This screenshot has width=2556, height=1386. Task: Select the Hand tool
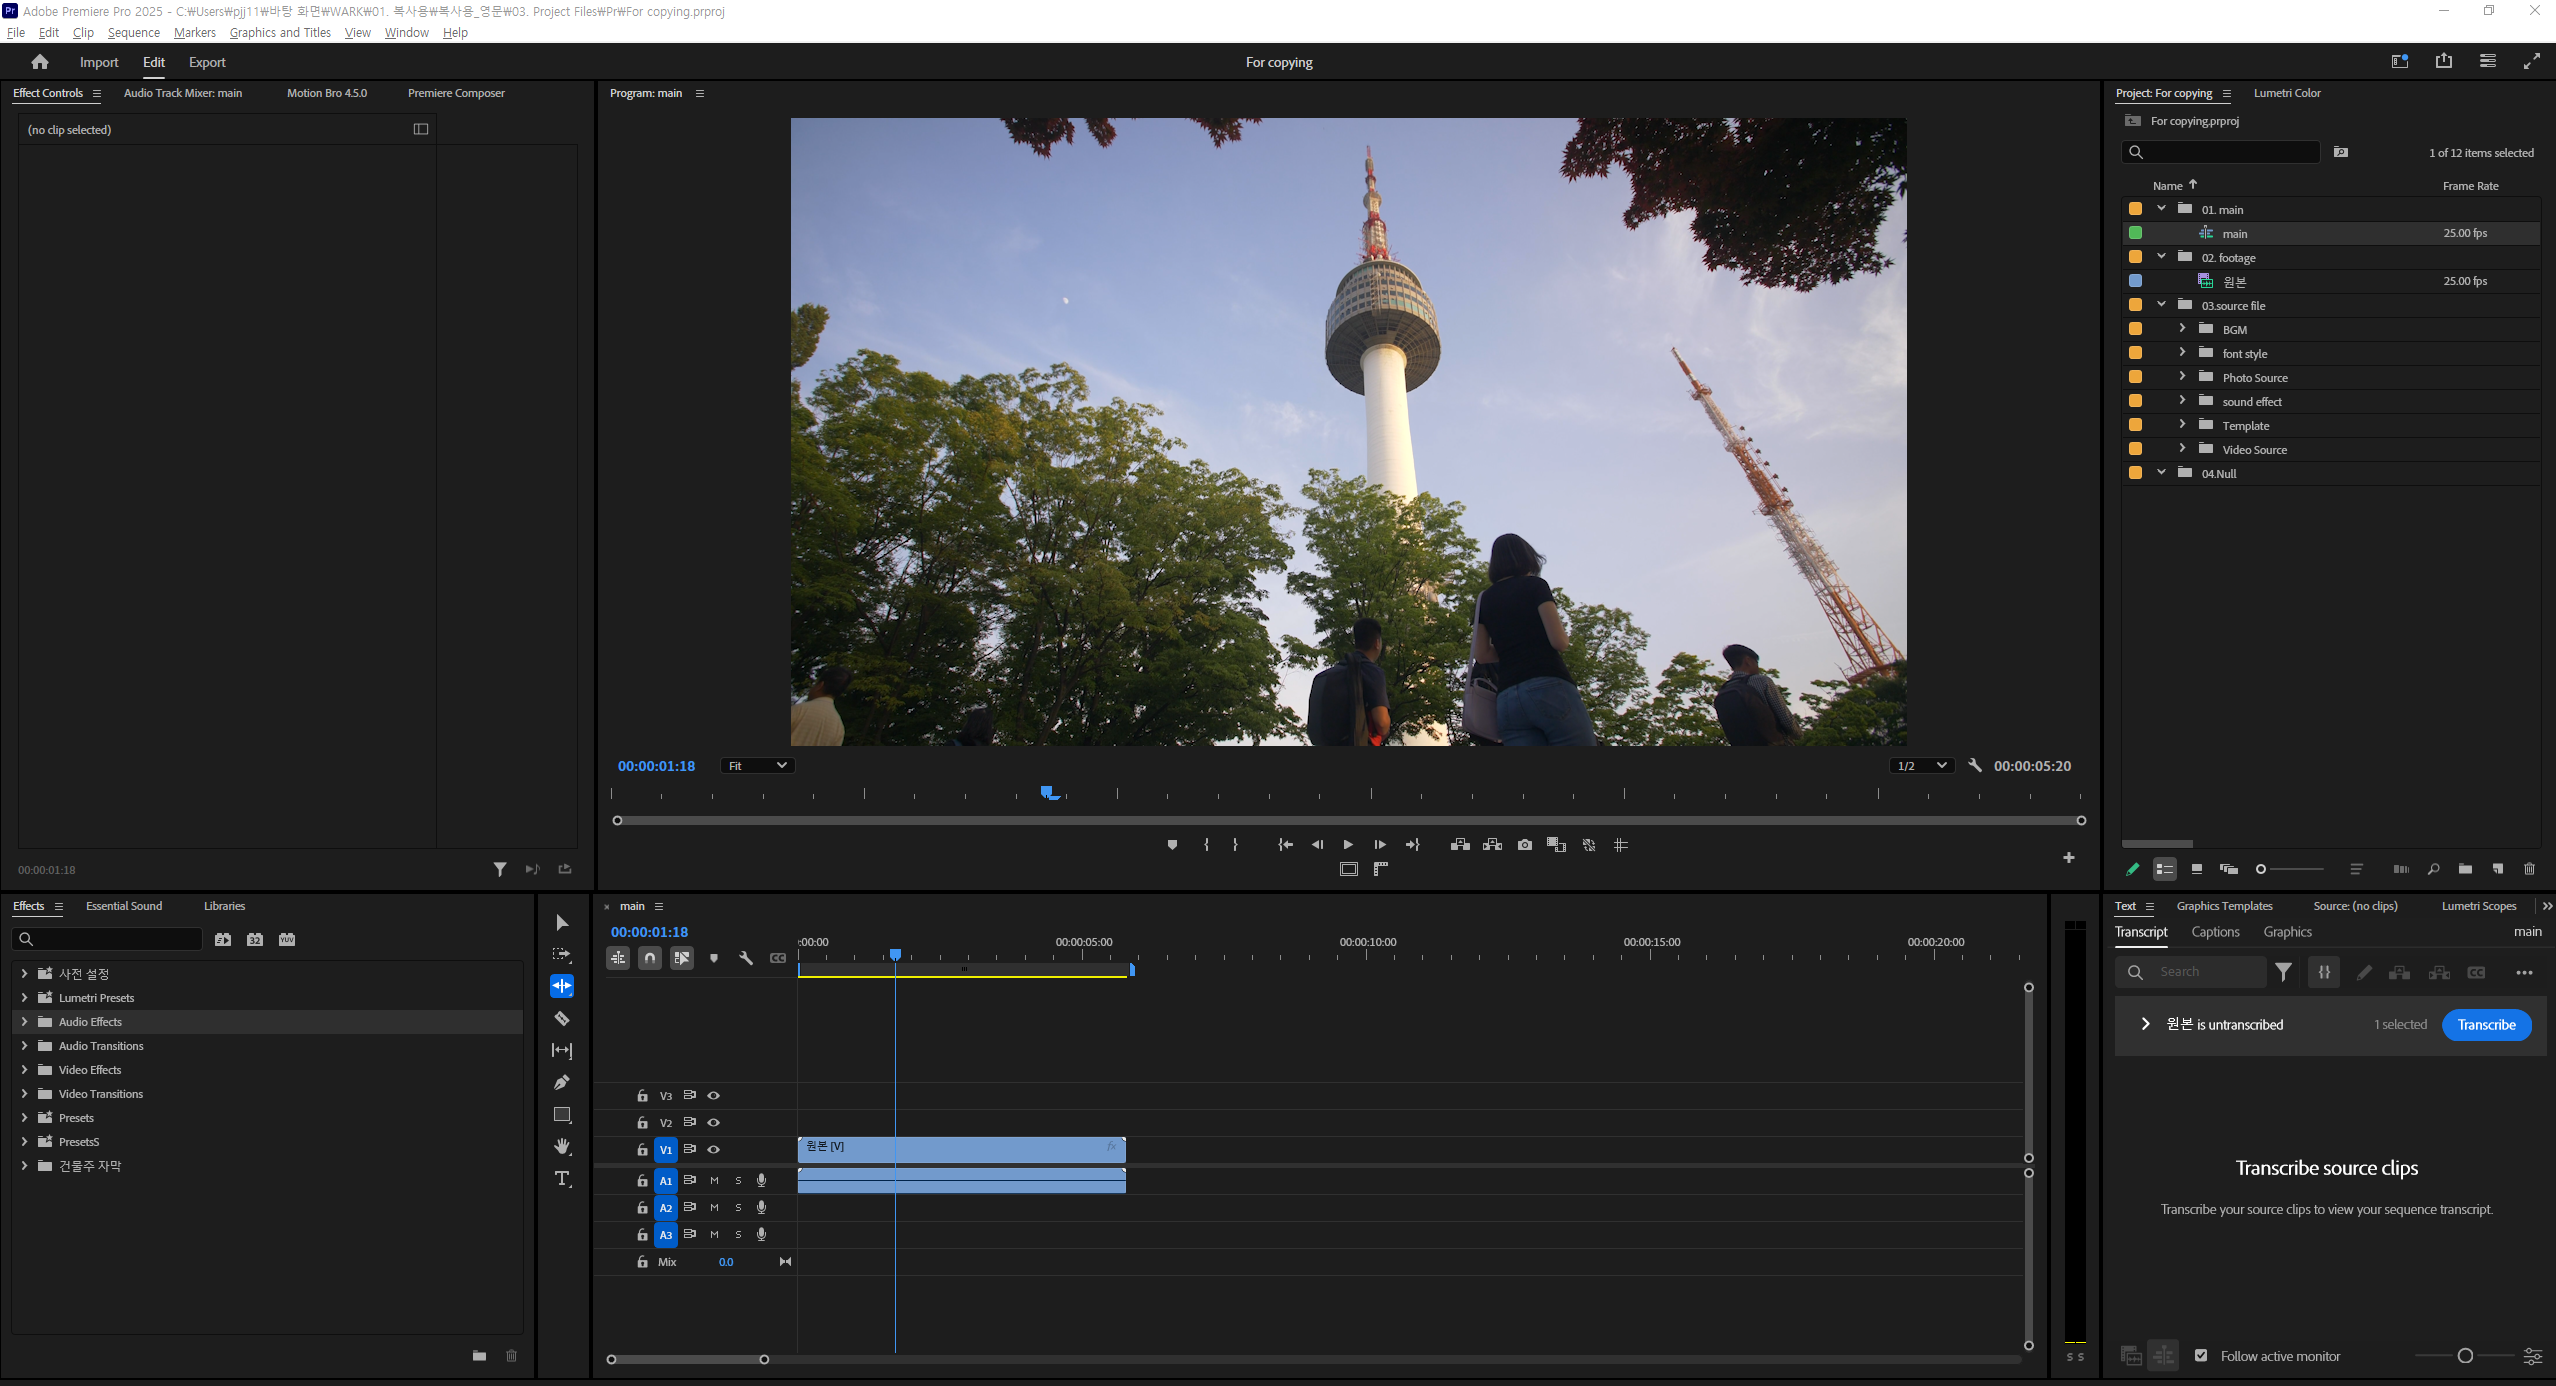pyautogui.click(x=562, y=1146)
